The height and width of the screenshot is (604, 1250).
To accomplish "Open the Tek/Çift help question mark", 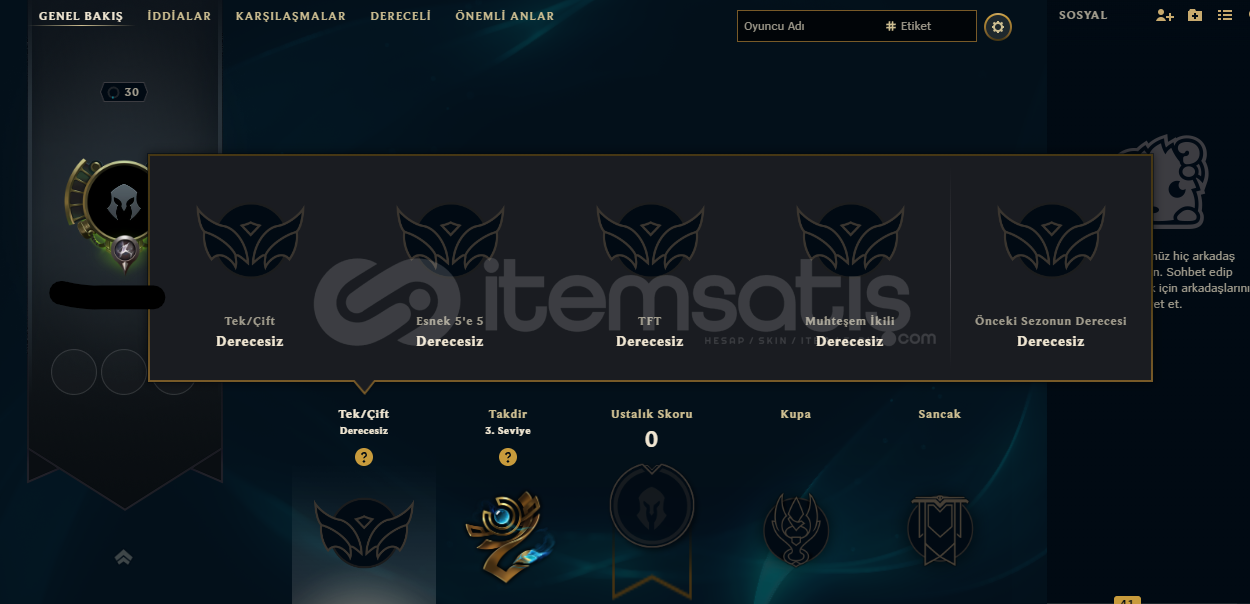I will [x=364, y=457].
